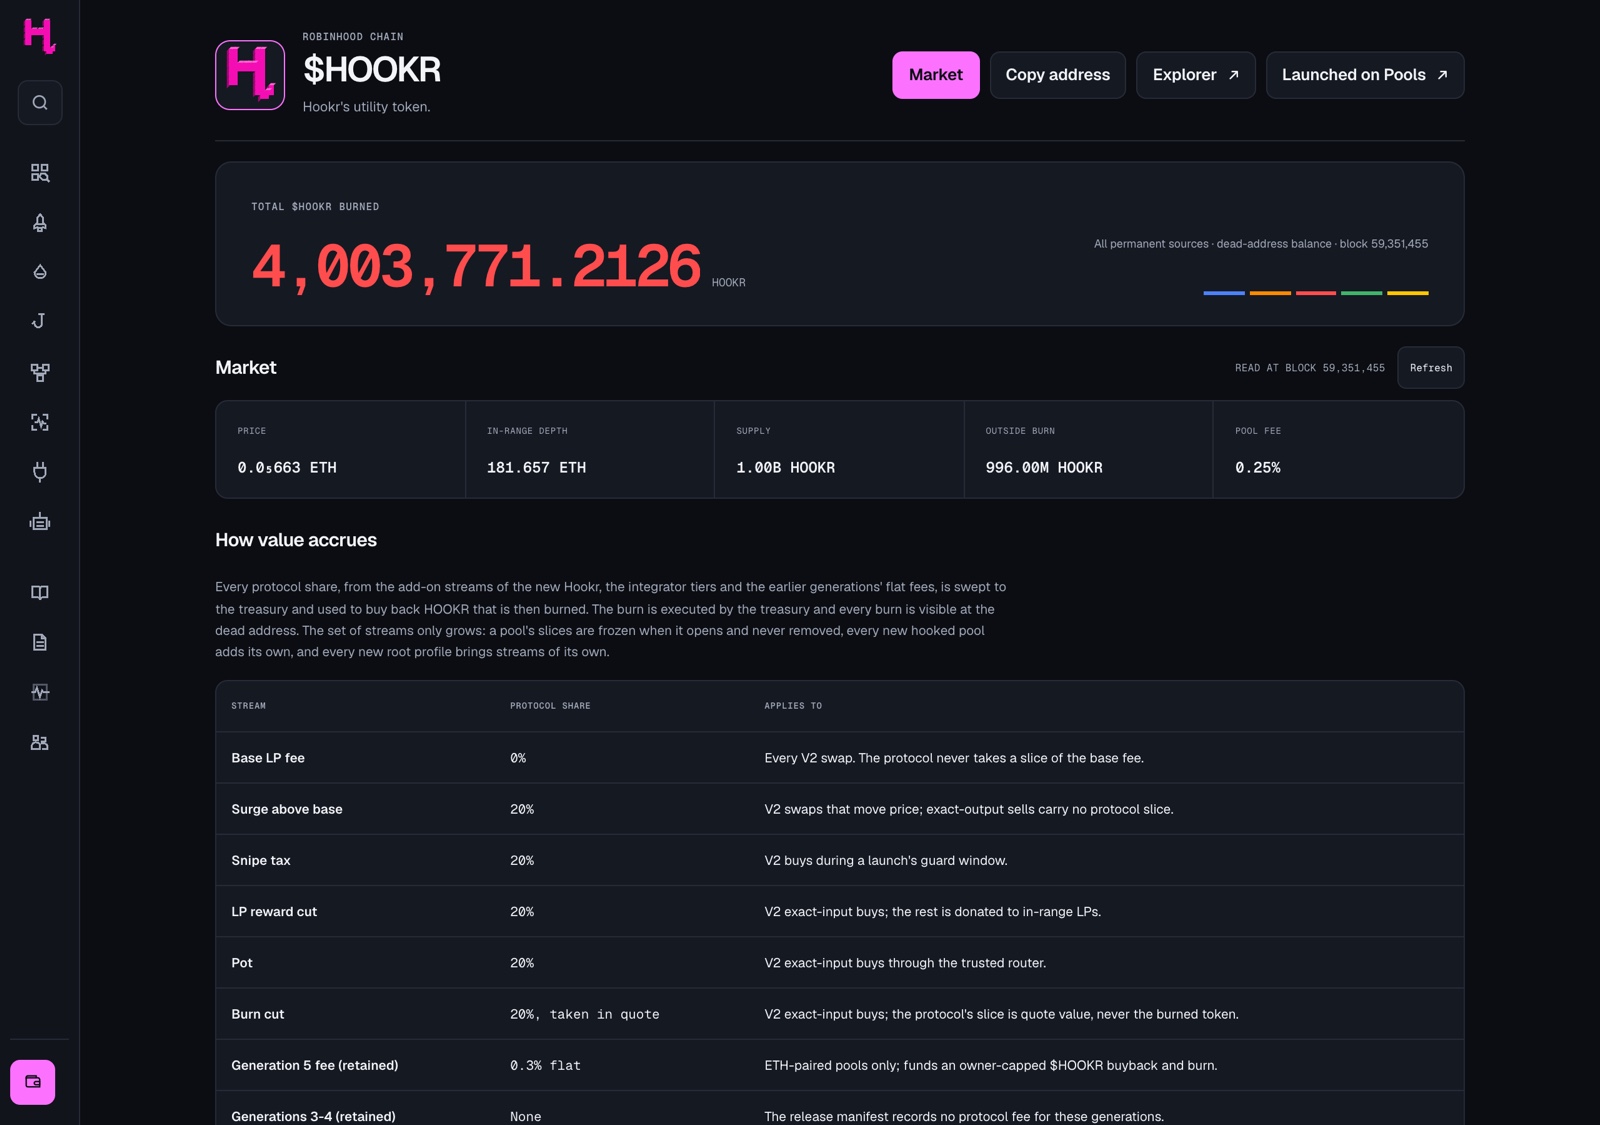Open Launched on Pools link
Viewport: 1600px width, 1125px height.
pyautogui.click(x=1365, y=75)
